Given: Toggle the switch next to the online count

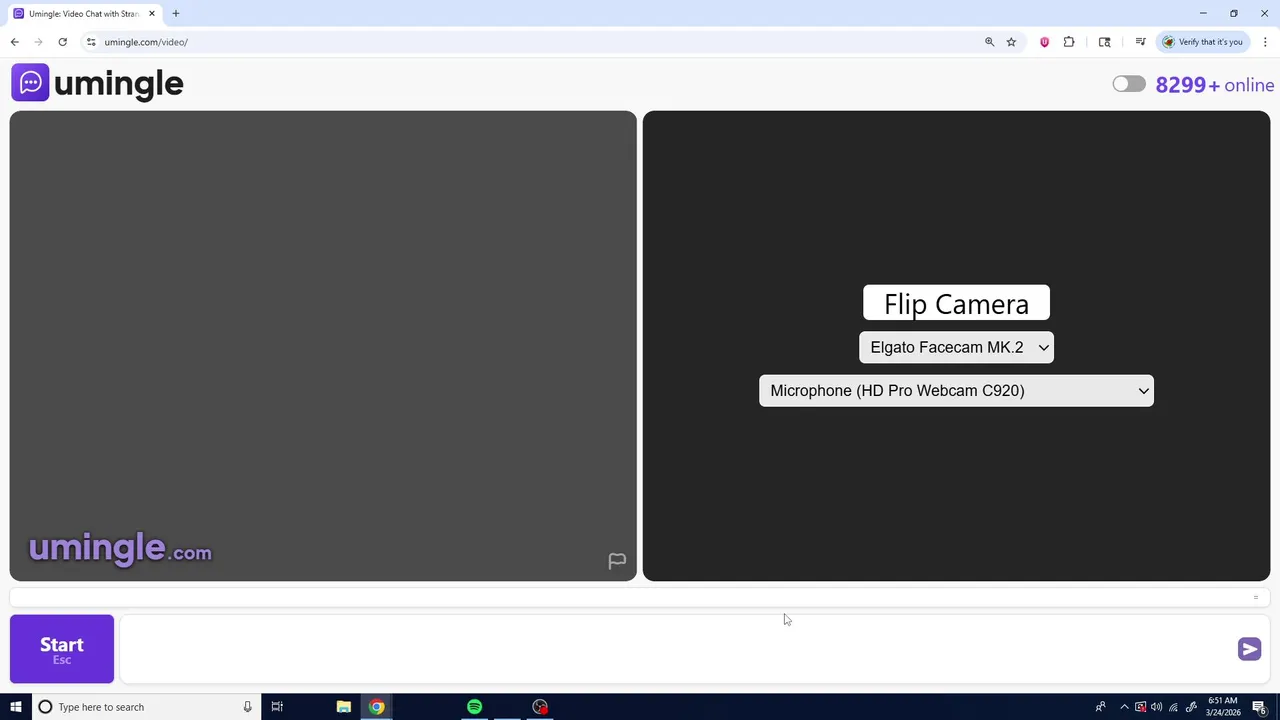Looking at the screenshot, I should (1129, 85).
